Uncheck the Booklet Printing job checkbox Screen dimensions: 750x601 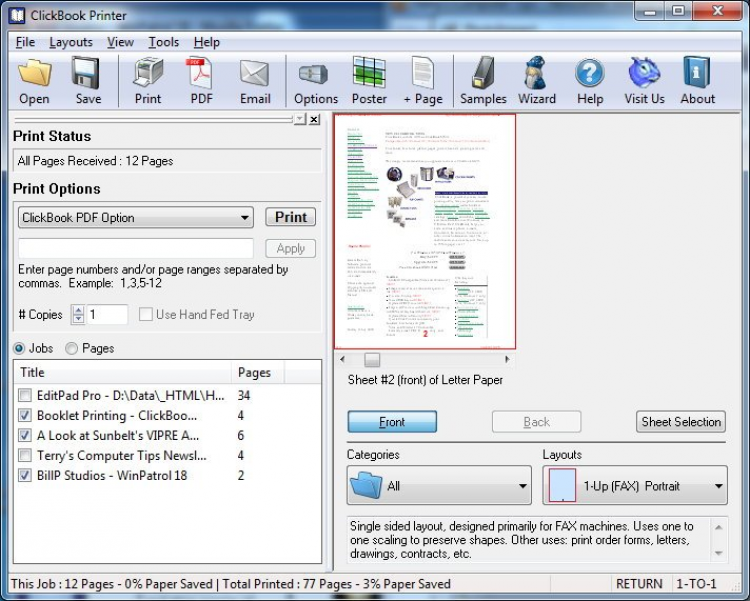pos(25,415)
